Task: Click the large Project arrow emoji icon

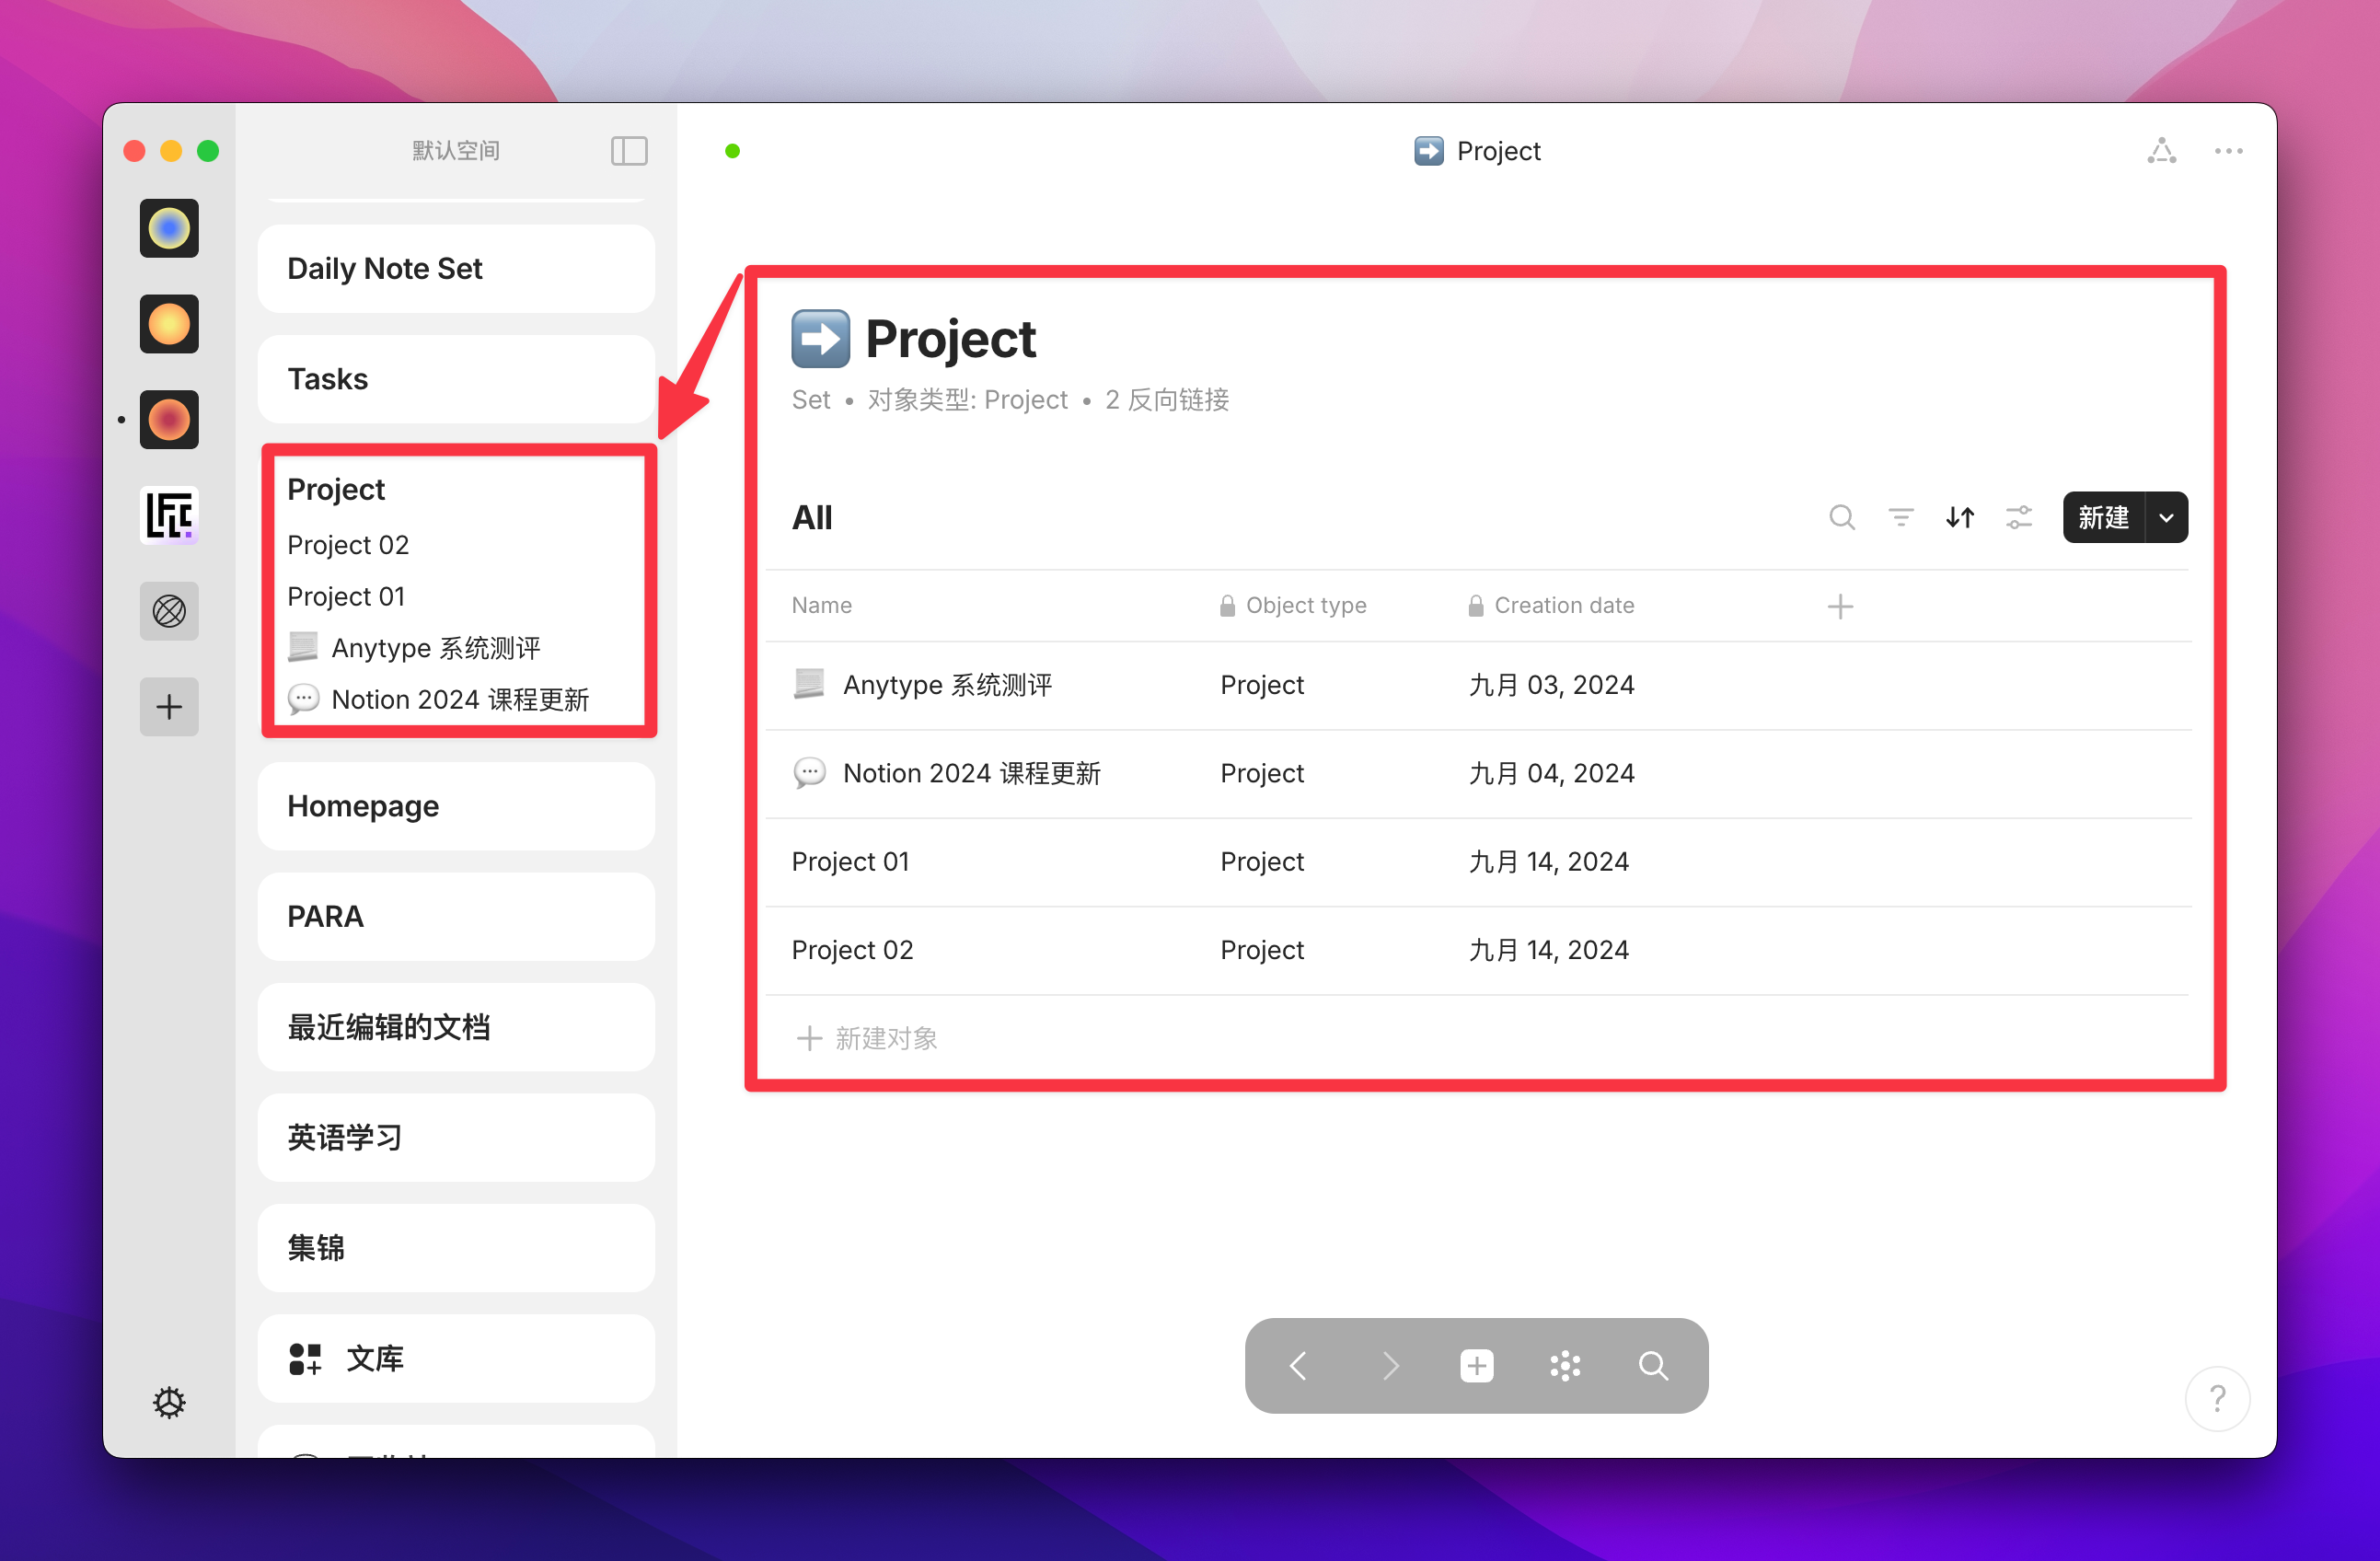Action: 820,339
